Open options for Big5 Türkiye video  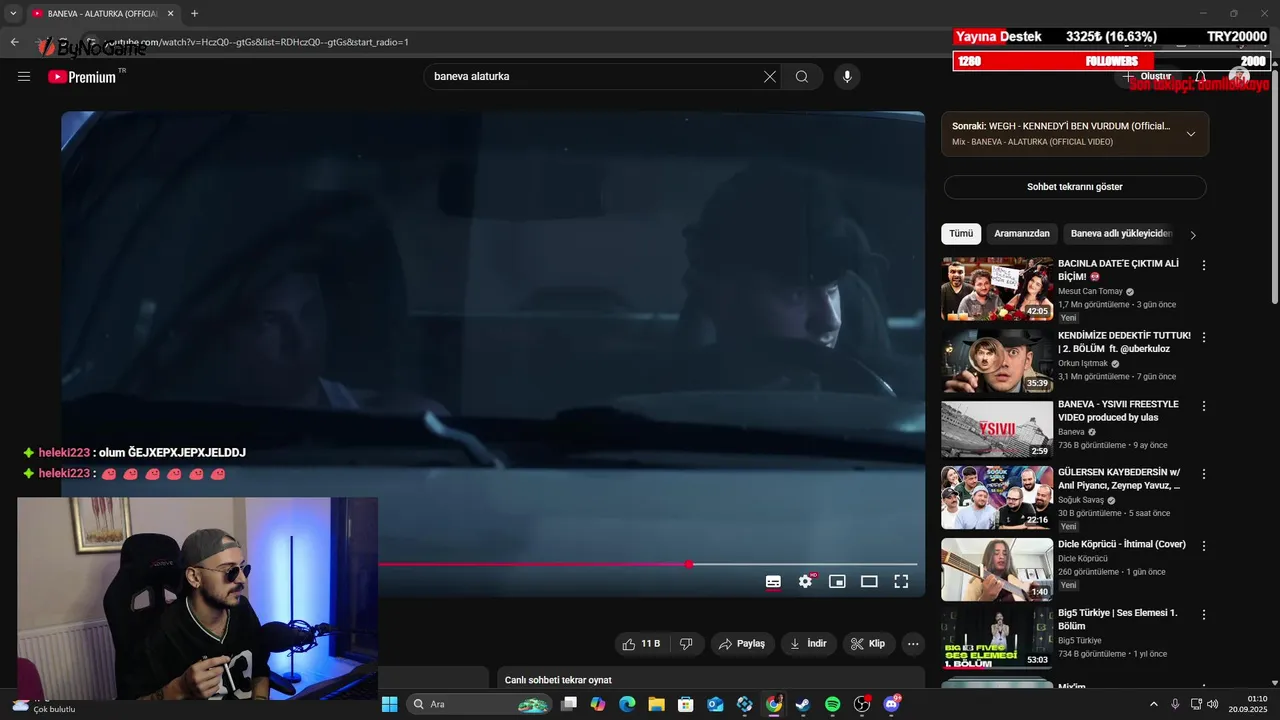[1204, 615]
